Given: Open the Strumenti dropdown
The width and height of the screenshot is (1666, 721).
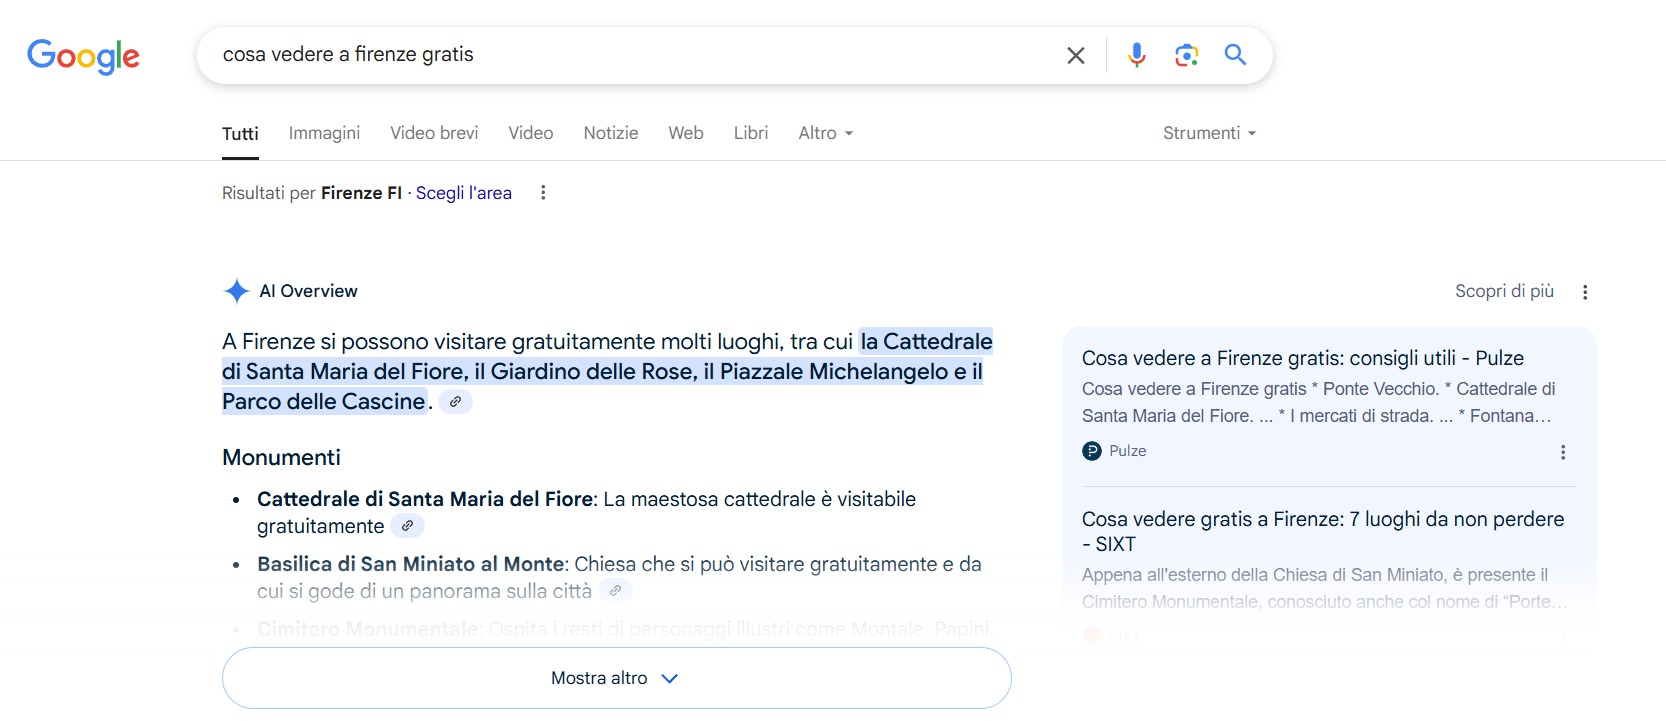Looking at the screenshot, I should point(1209,133).
